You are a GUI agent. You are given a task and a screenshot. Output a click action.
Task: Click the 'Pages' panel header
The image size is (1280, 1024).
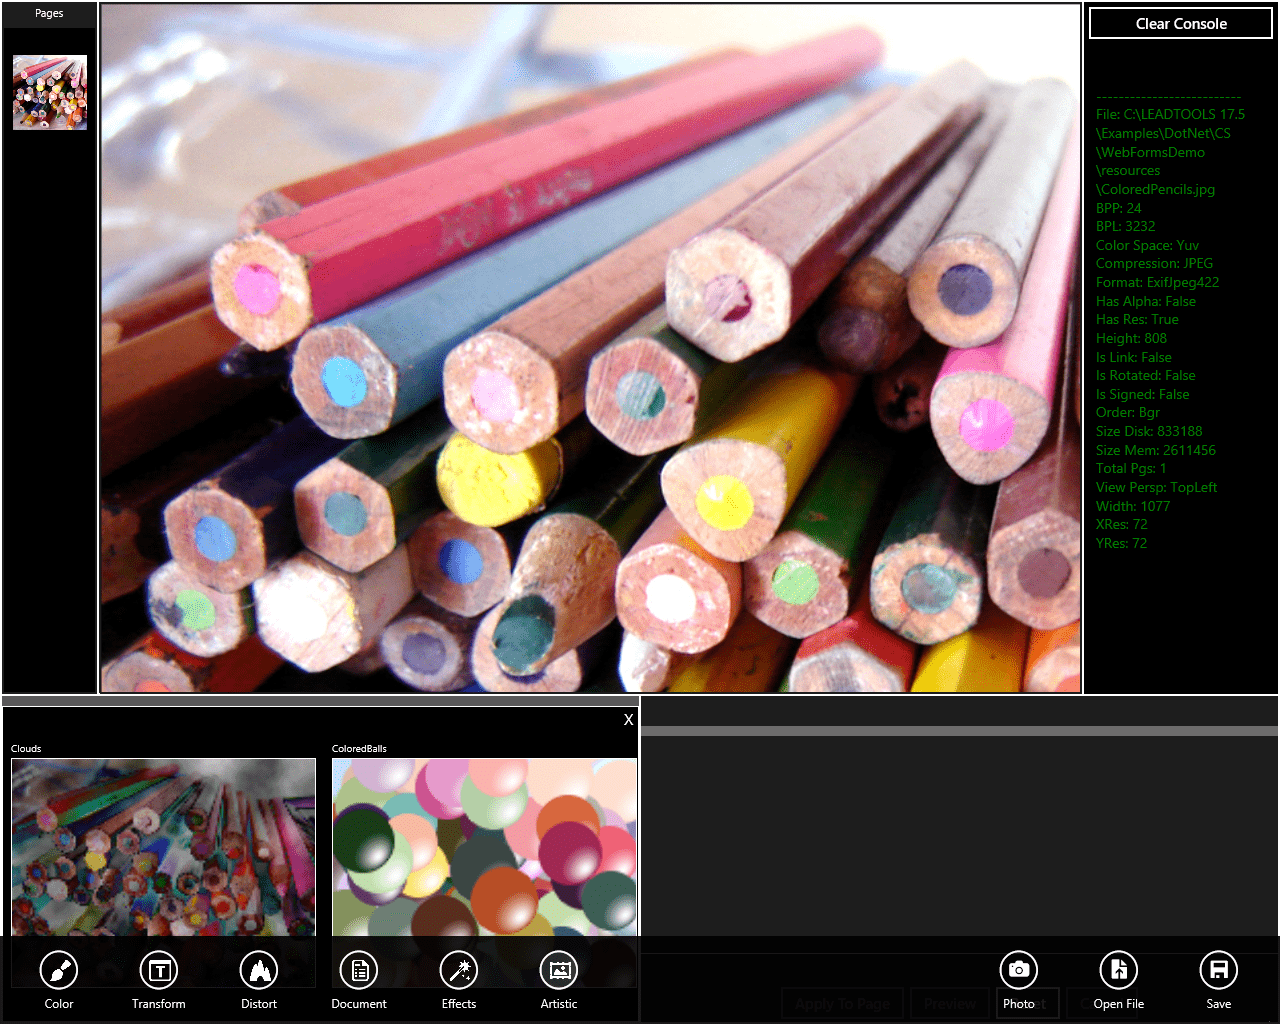click(x=49, y=13)
